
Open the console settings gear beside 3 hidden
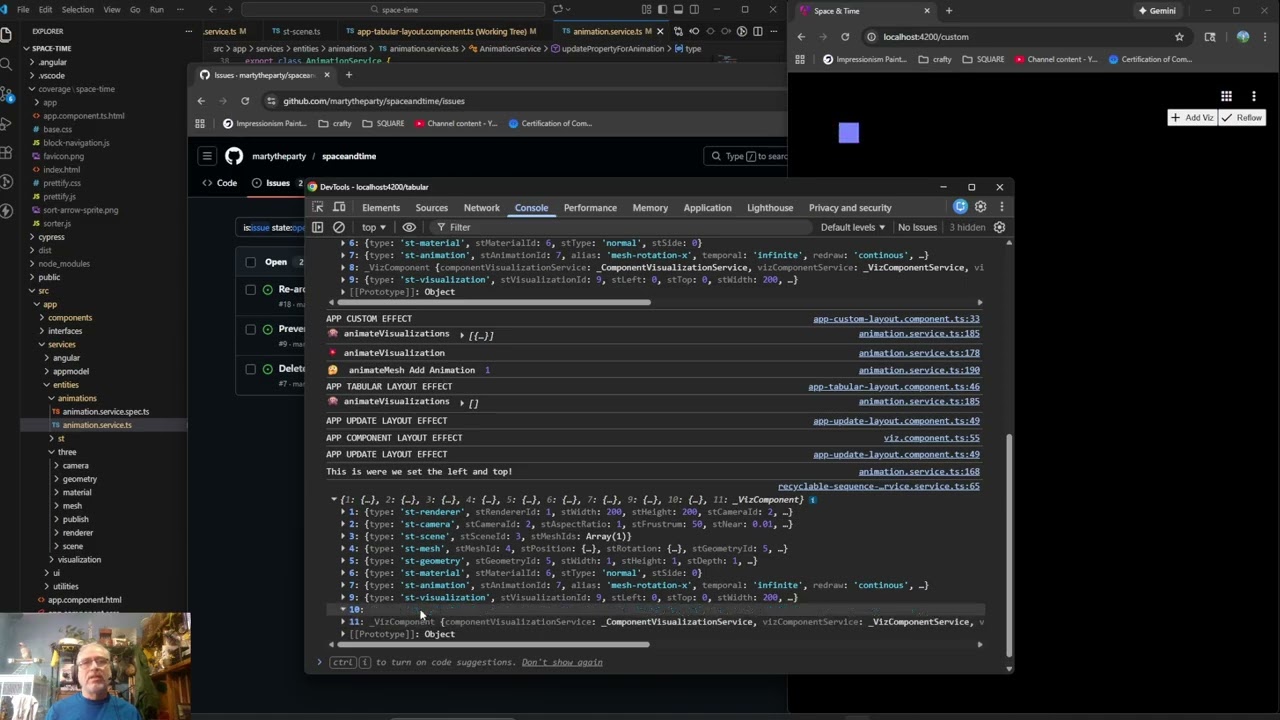coord(999,227)
